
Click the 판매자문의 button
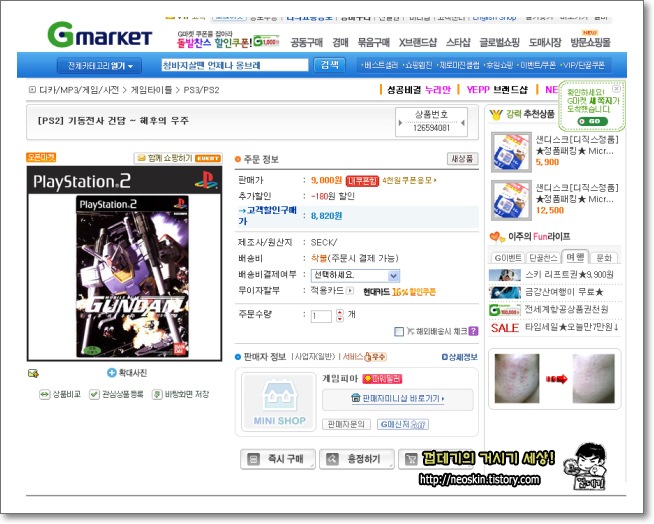[x=346, y=424]
